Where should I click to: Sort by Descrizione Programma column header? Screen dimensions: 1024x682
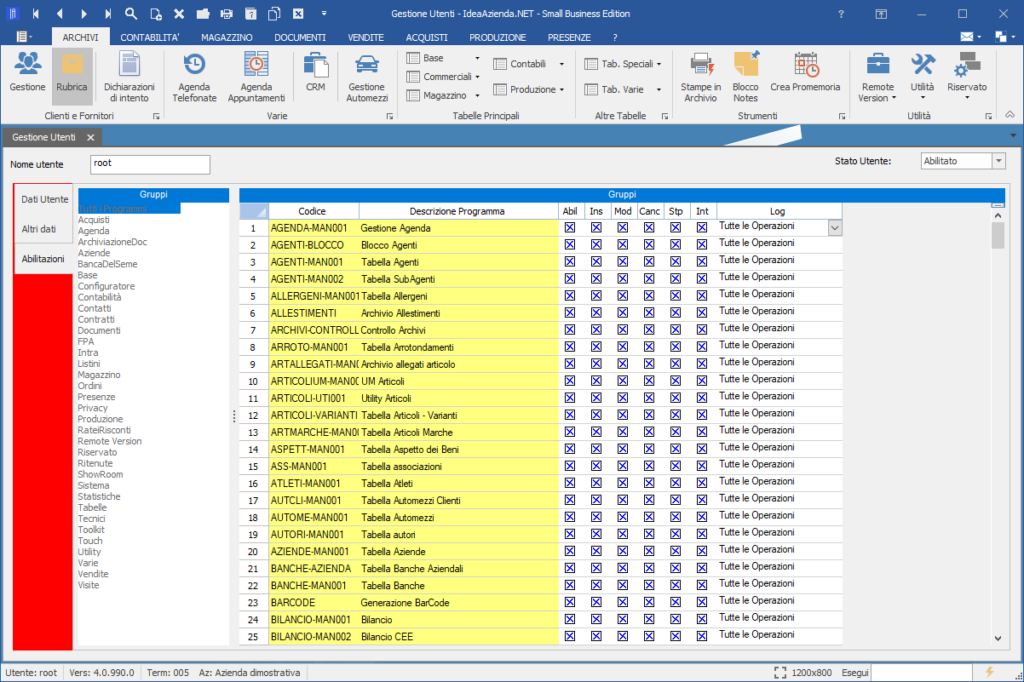coord(457,211)
